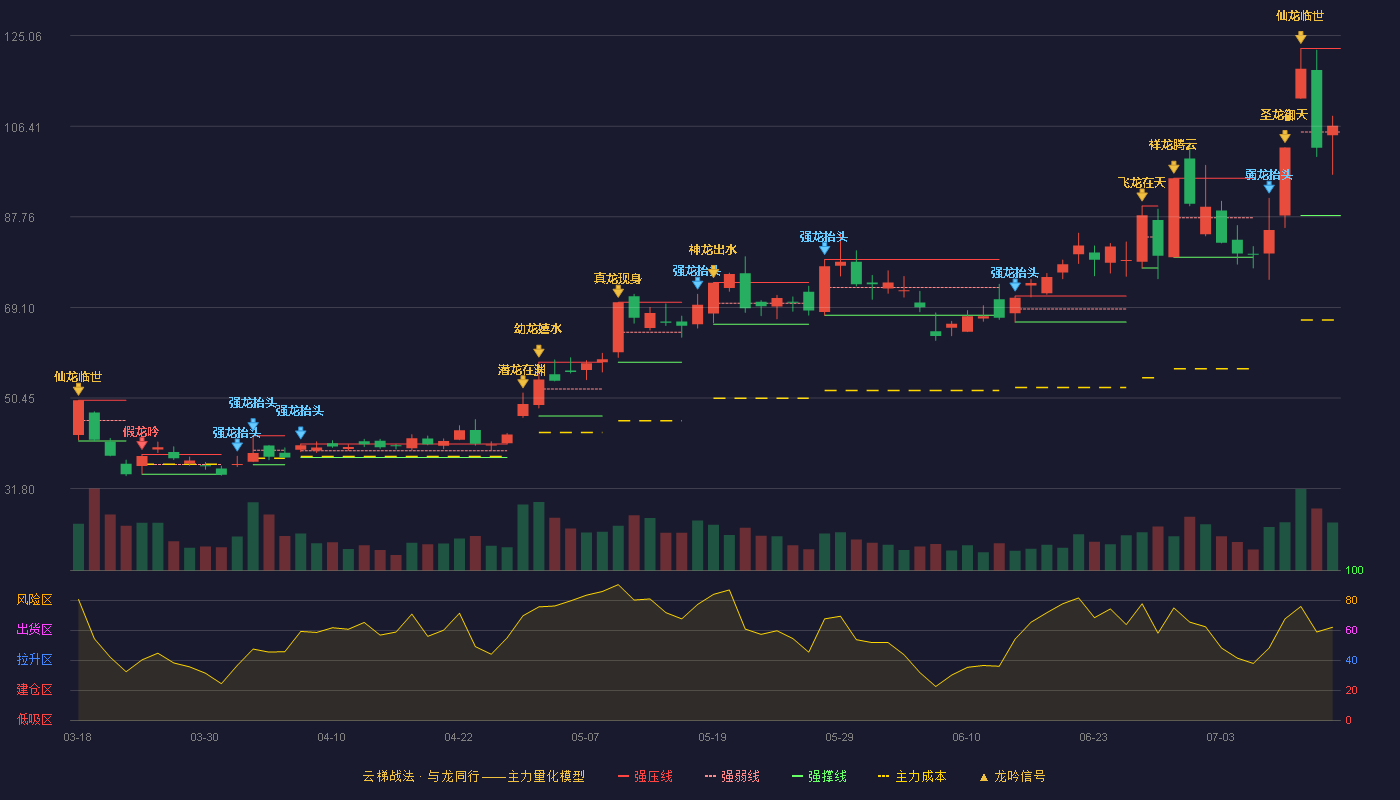Toggle the 龙吟信号 legend entry
1400x800 pixels.
[x=1012, y=776]
